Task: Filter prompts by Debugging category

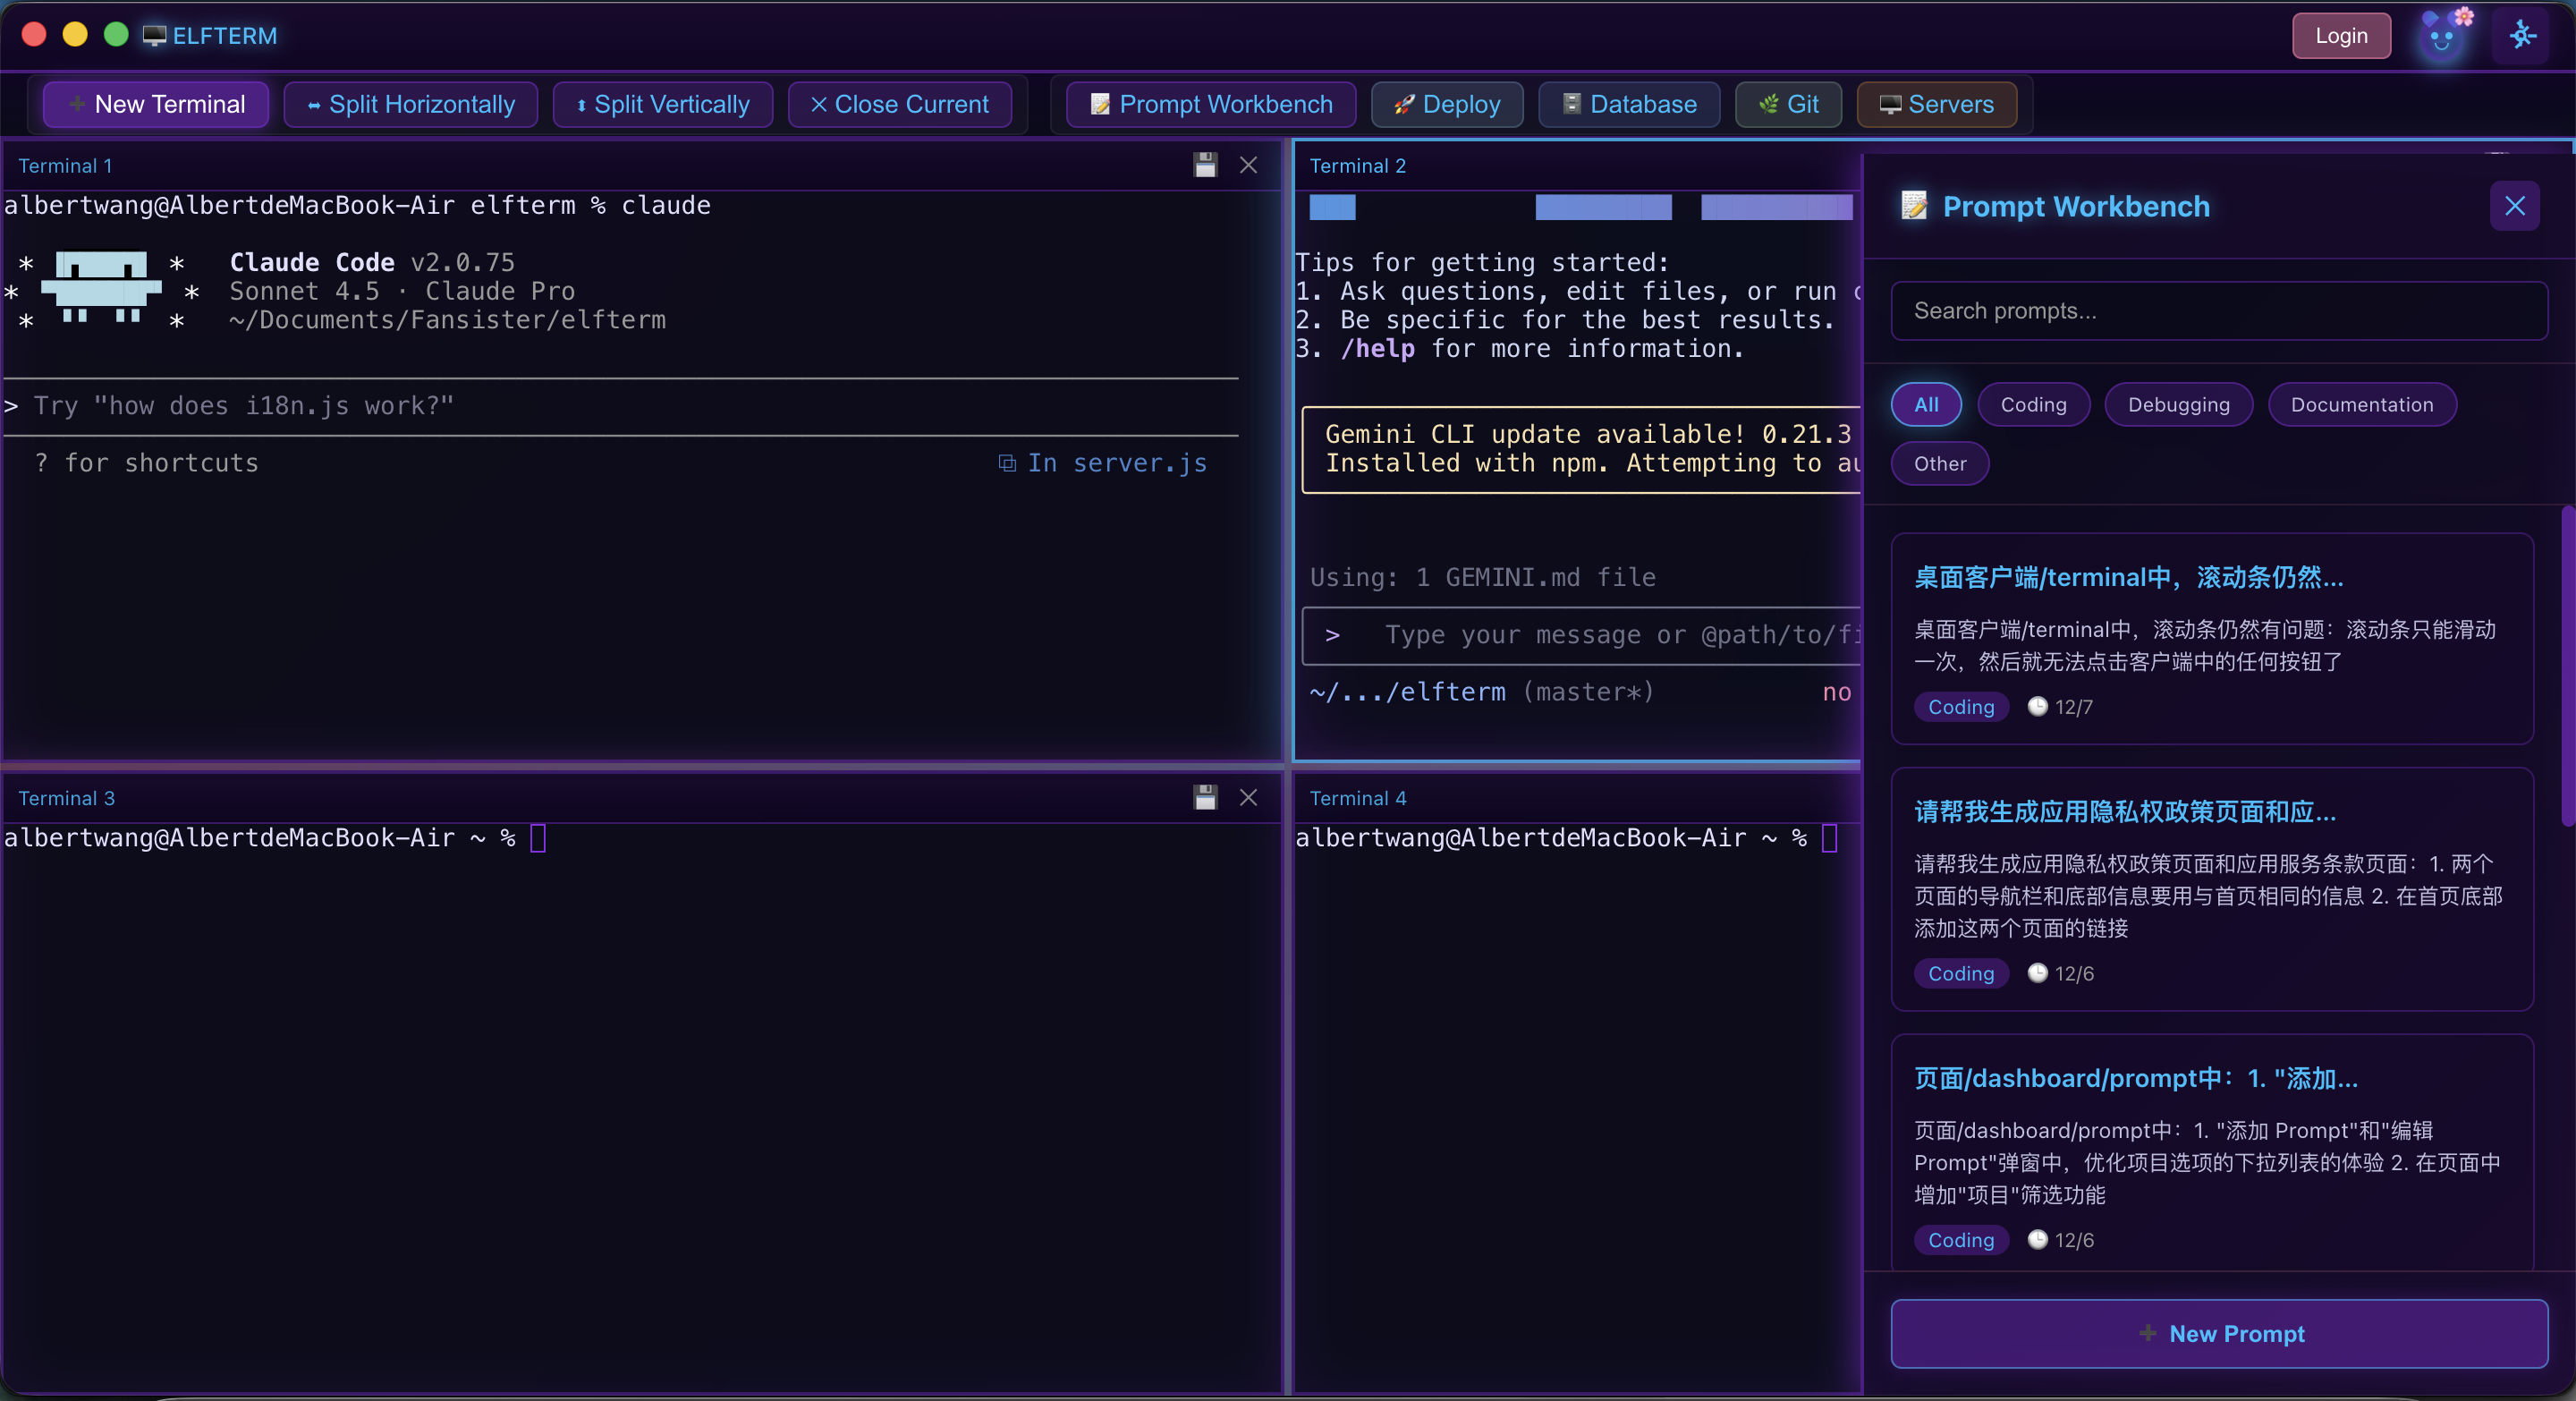Action: (2178, 405)
